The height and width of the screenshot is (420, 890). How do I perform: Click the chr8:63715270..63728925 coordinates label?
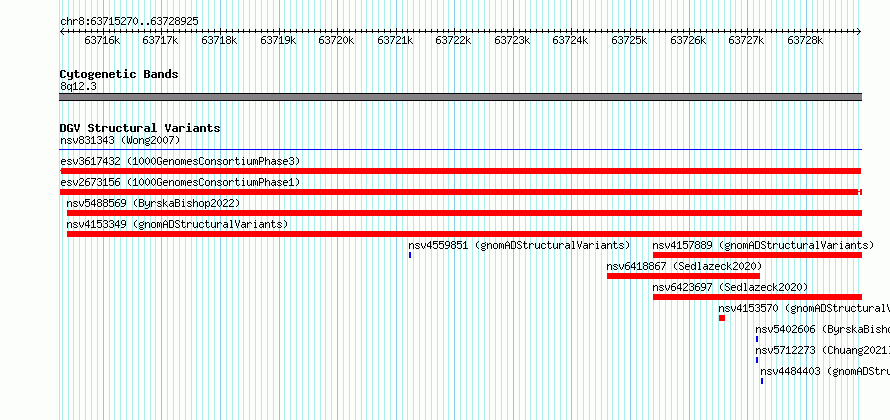click(x=129, y=22)
